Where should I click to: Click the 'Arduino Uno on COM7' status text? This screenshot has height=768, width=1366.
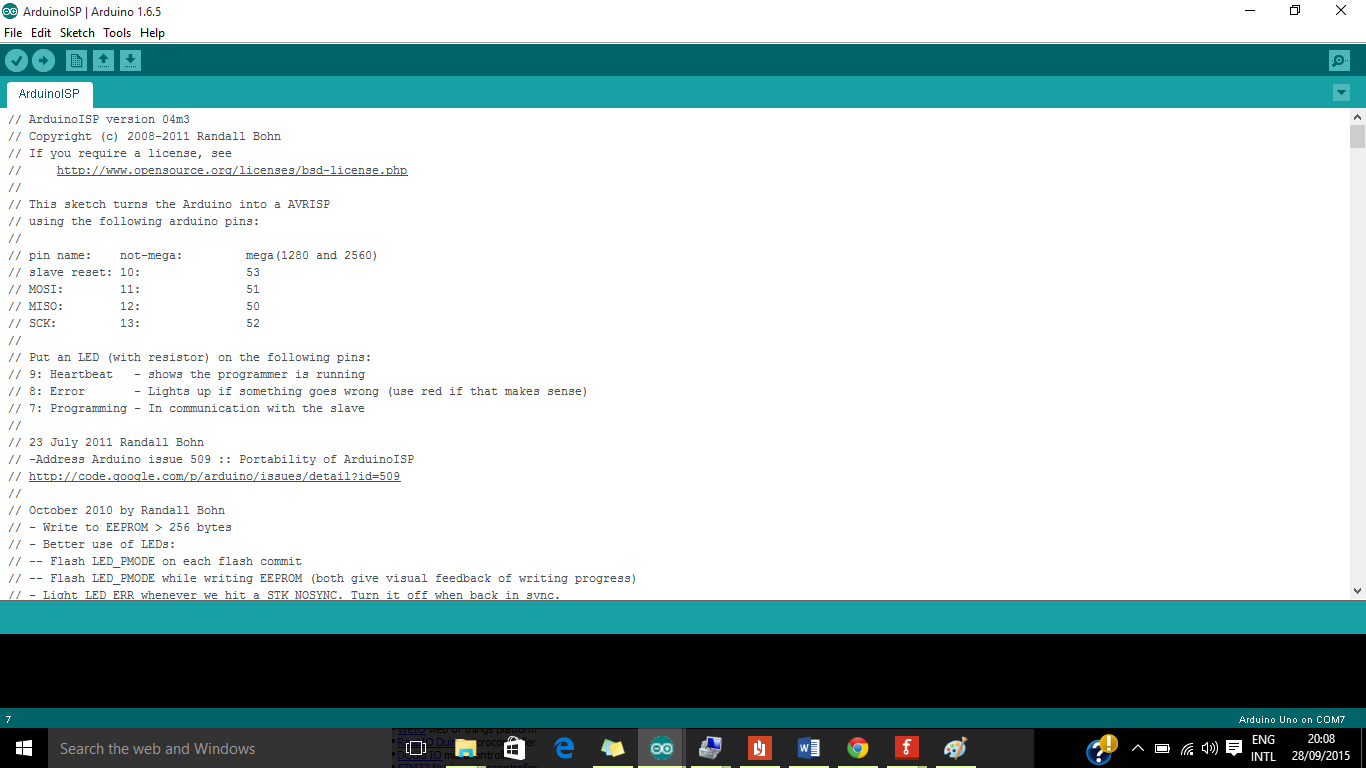pyautogui.click(x=1292, y=719)
